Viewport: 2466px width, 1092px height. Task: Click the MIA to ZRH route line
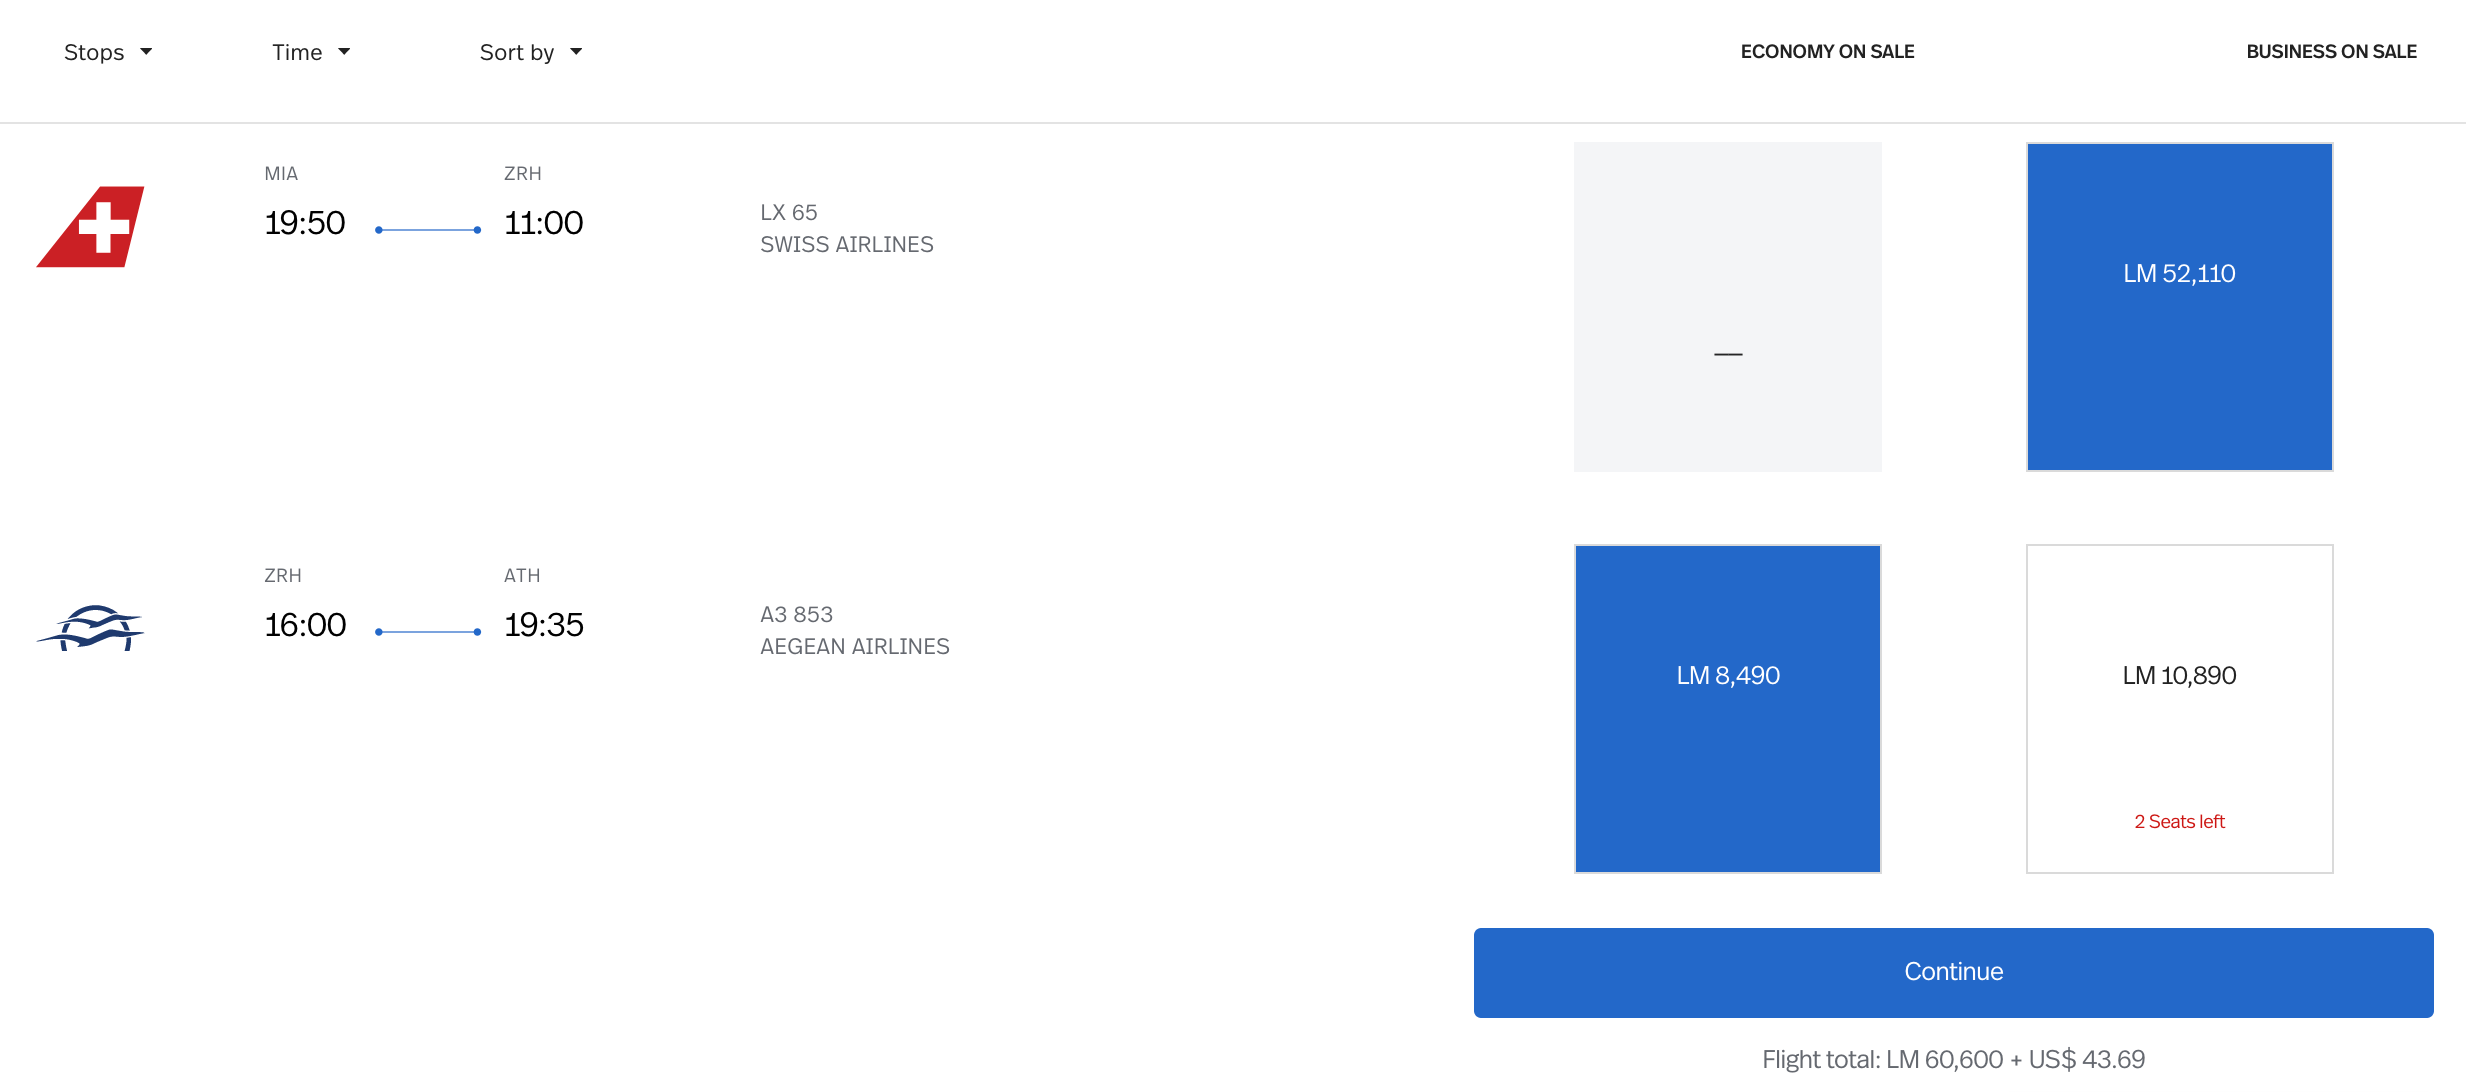coord(428,230)
